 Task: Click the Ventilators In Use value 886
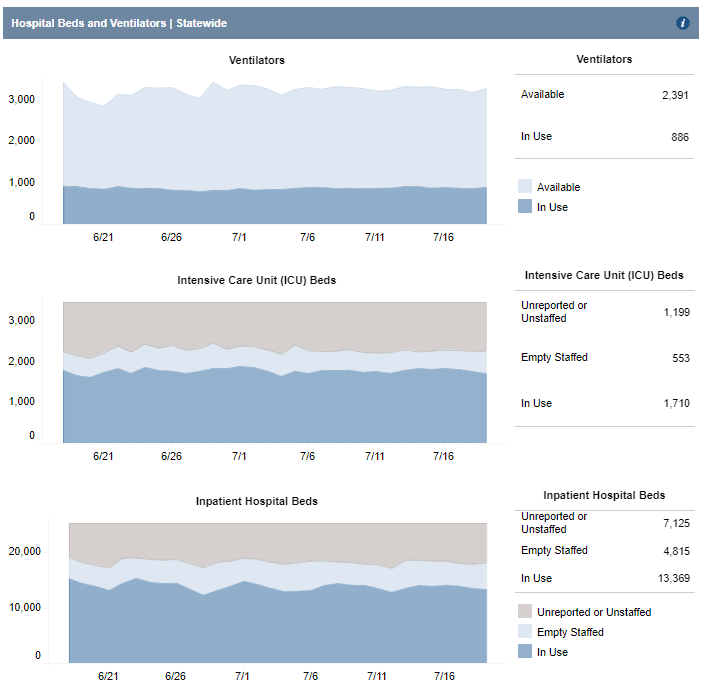coord(679,137)
